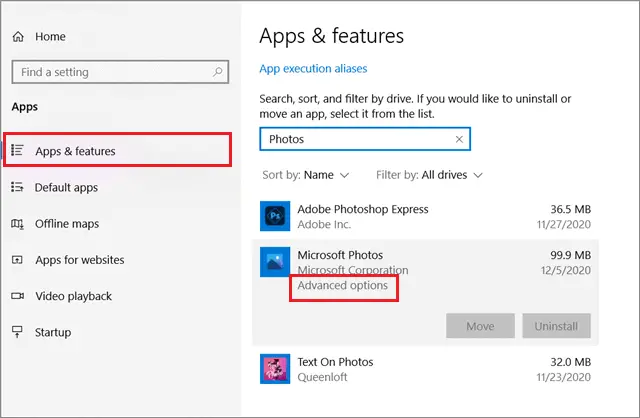Open Advanced options for Microsoft Photos
Image resolution: width=640 pixels, height=418 pixels.
[x=342, y=285]
